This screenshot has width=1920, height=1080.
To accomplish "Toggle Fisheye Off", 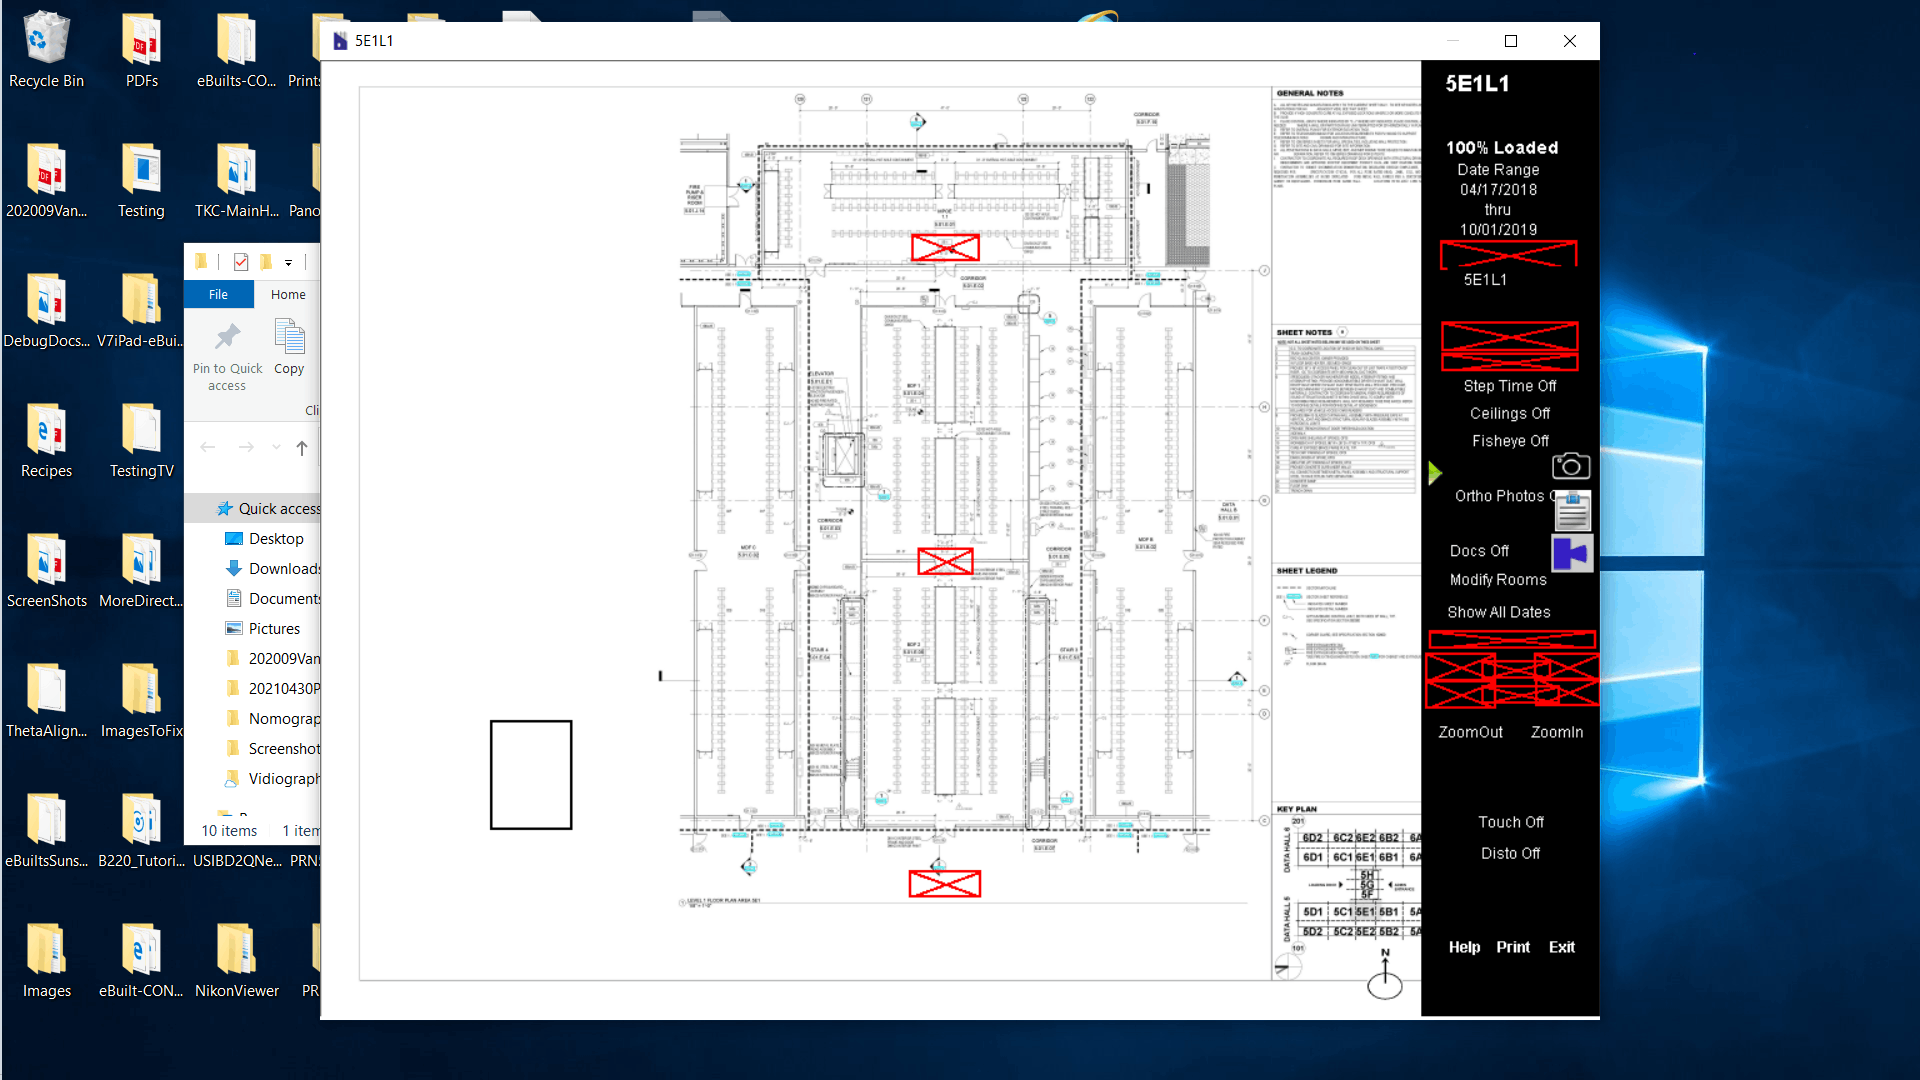I will point(1510,441).
